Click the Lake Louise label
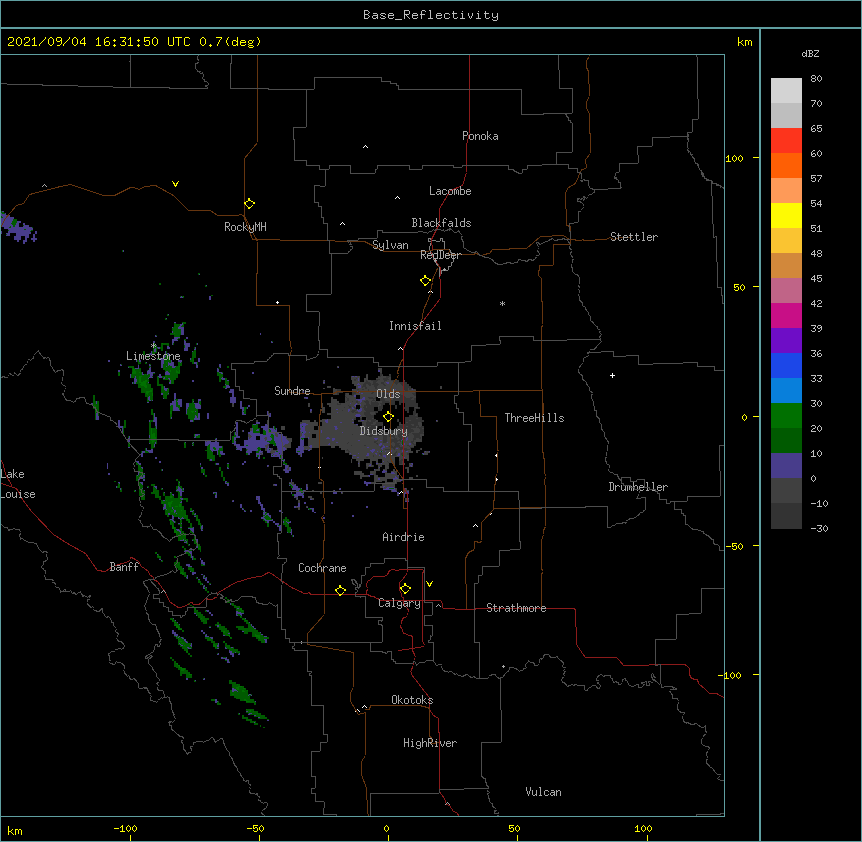The image size is (862, 842). [x=18, y=484]
